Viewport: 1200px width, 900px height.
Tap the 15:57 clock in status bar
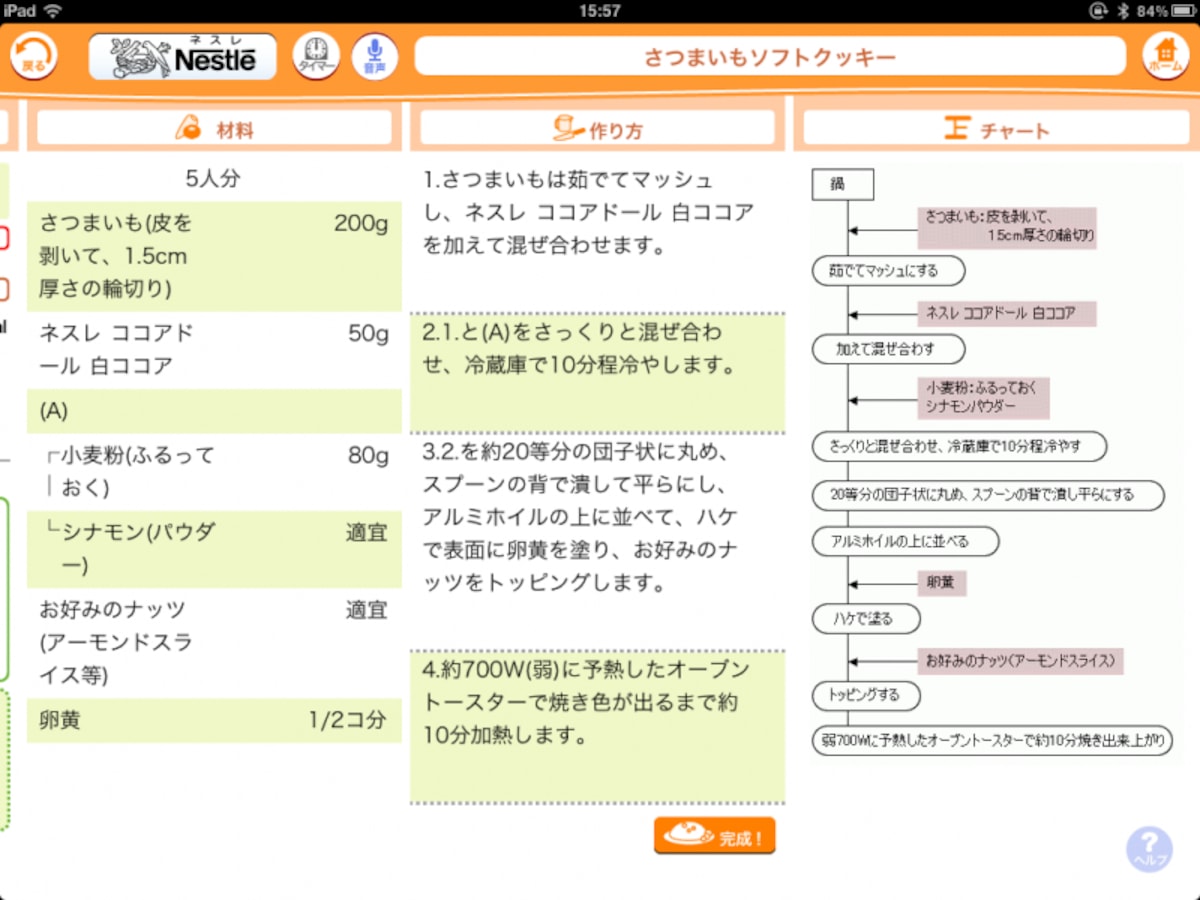pos(599,10)
